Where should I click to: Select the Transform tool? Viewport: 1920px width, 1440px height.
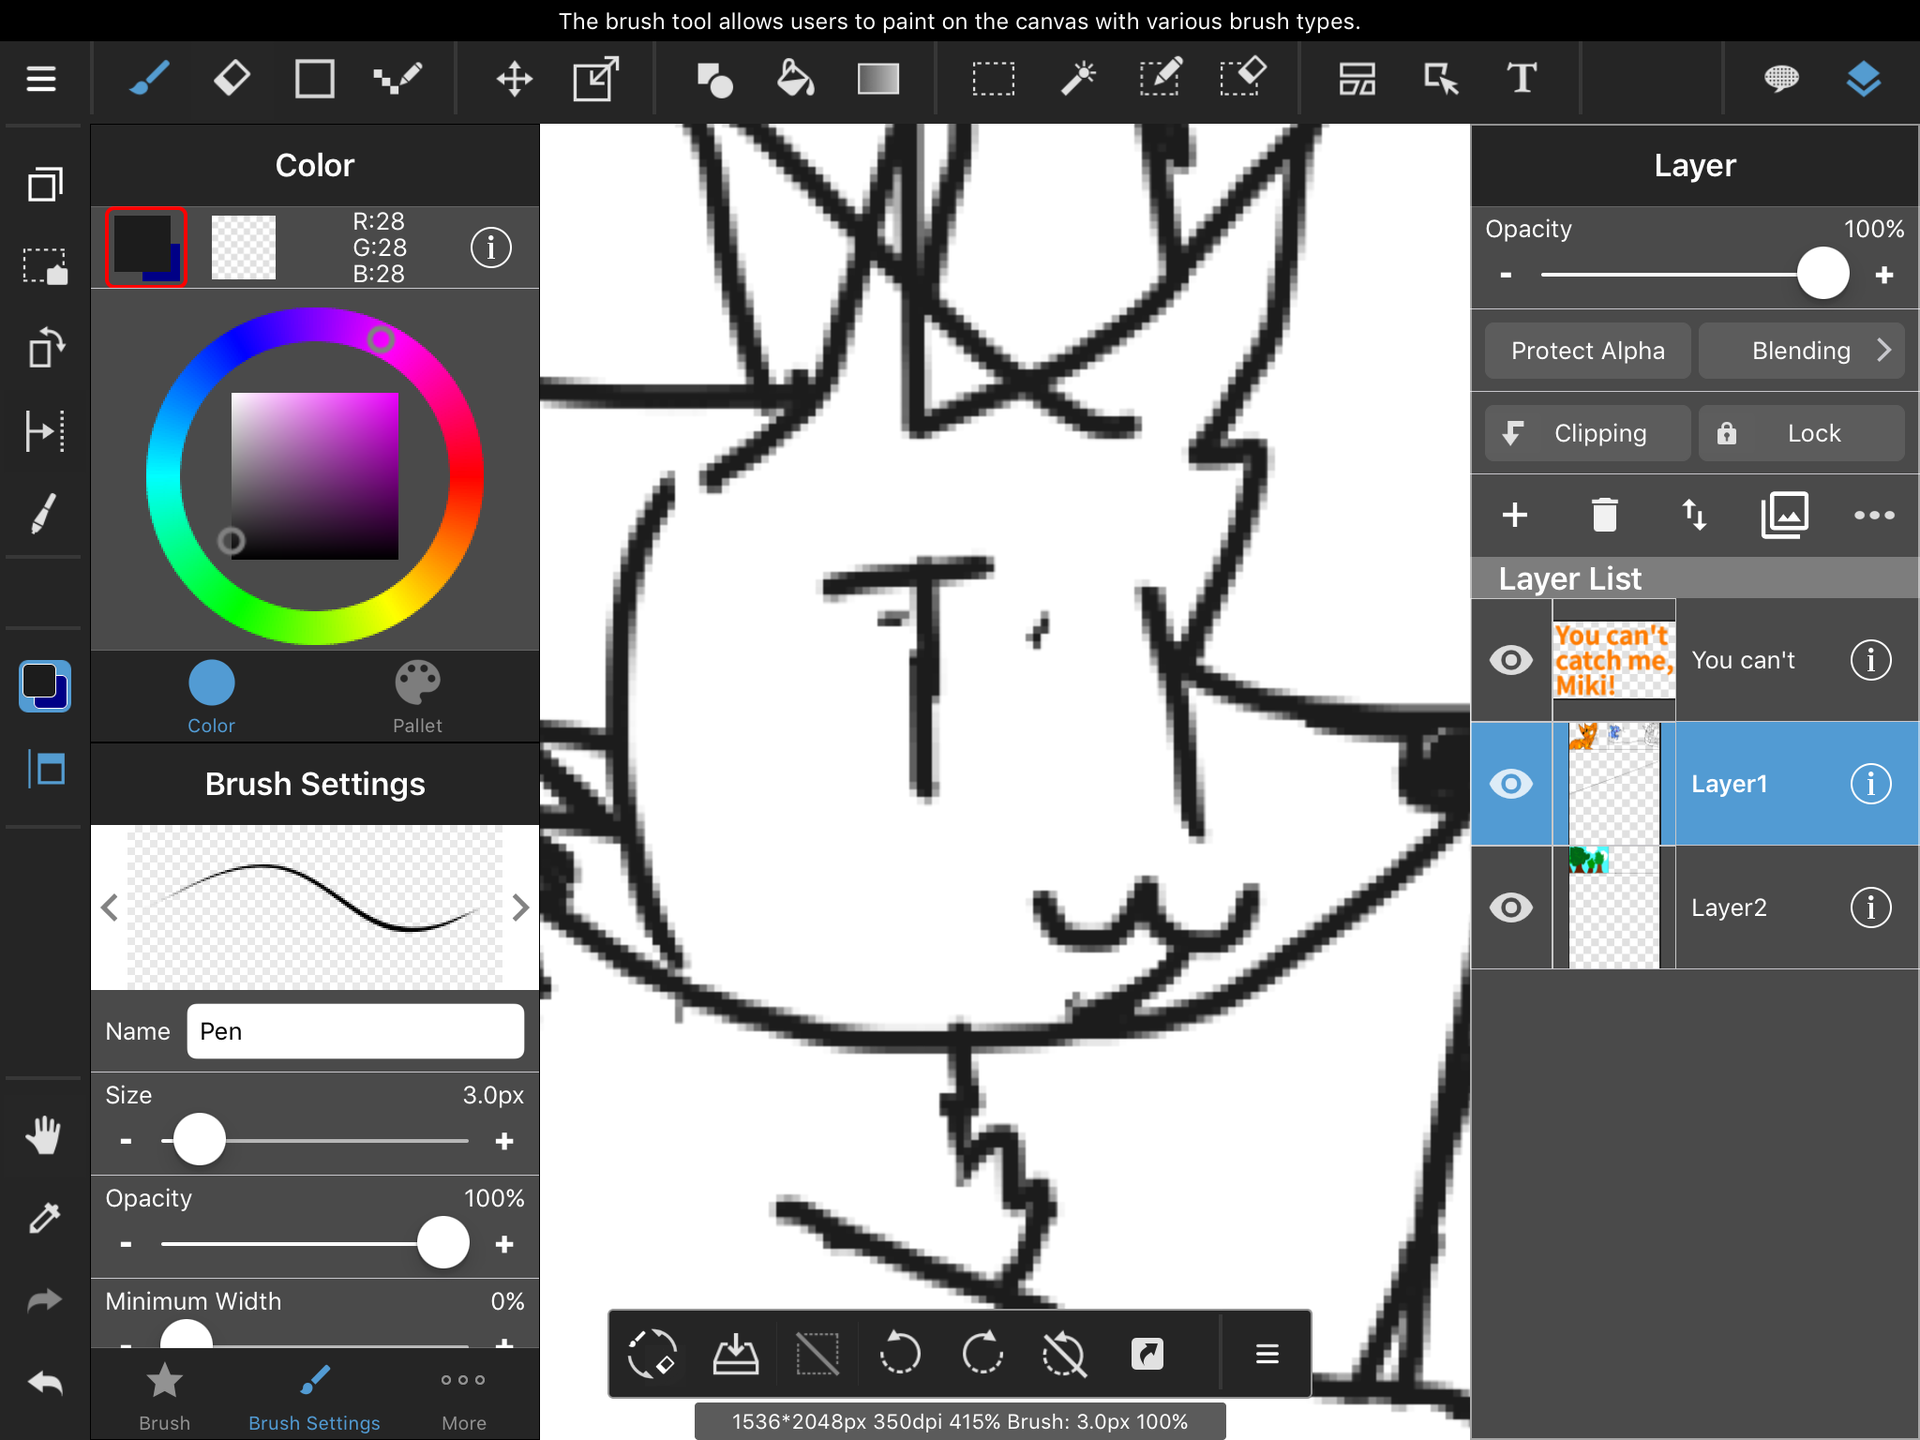click(596, 79)
